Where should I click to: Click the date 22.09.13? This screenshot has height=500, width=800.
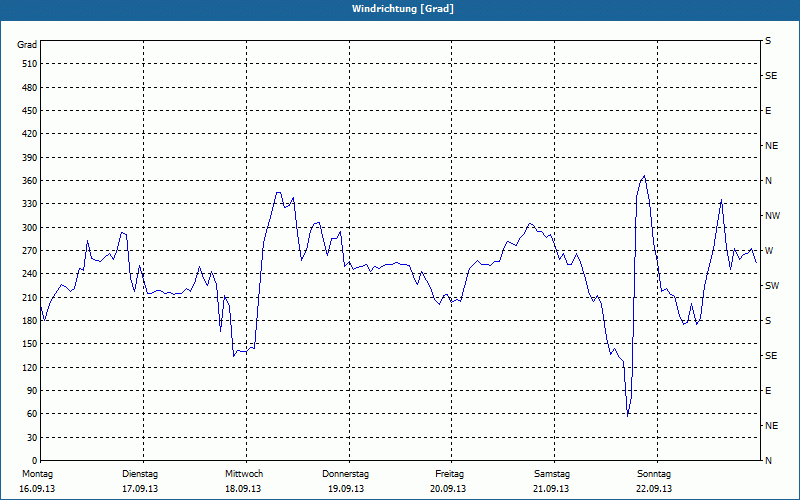coord(654,489)
